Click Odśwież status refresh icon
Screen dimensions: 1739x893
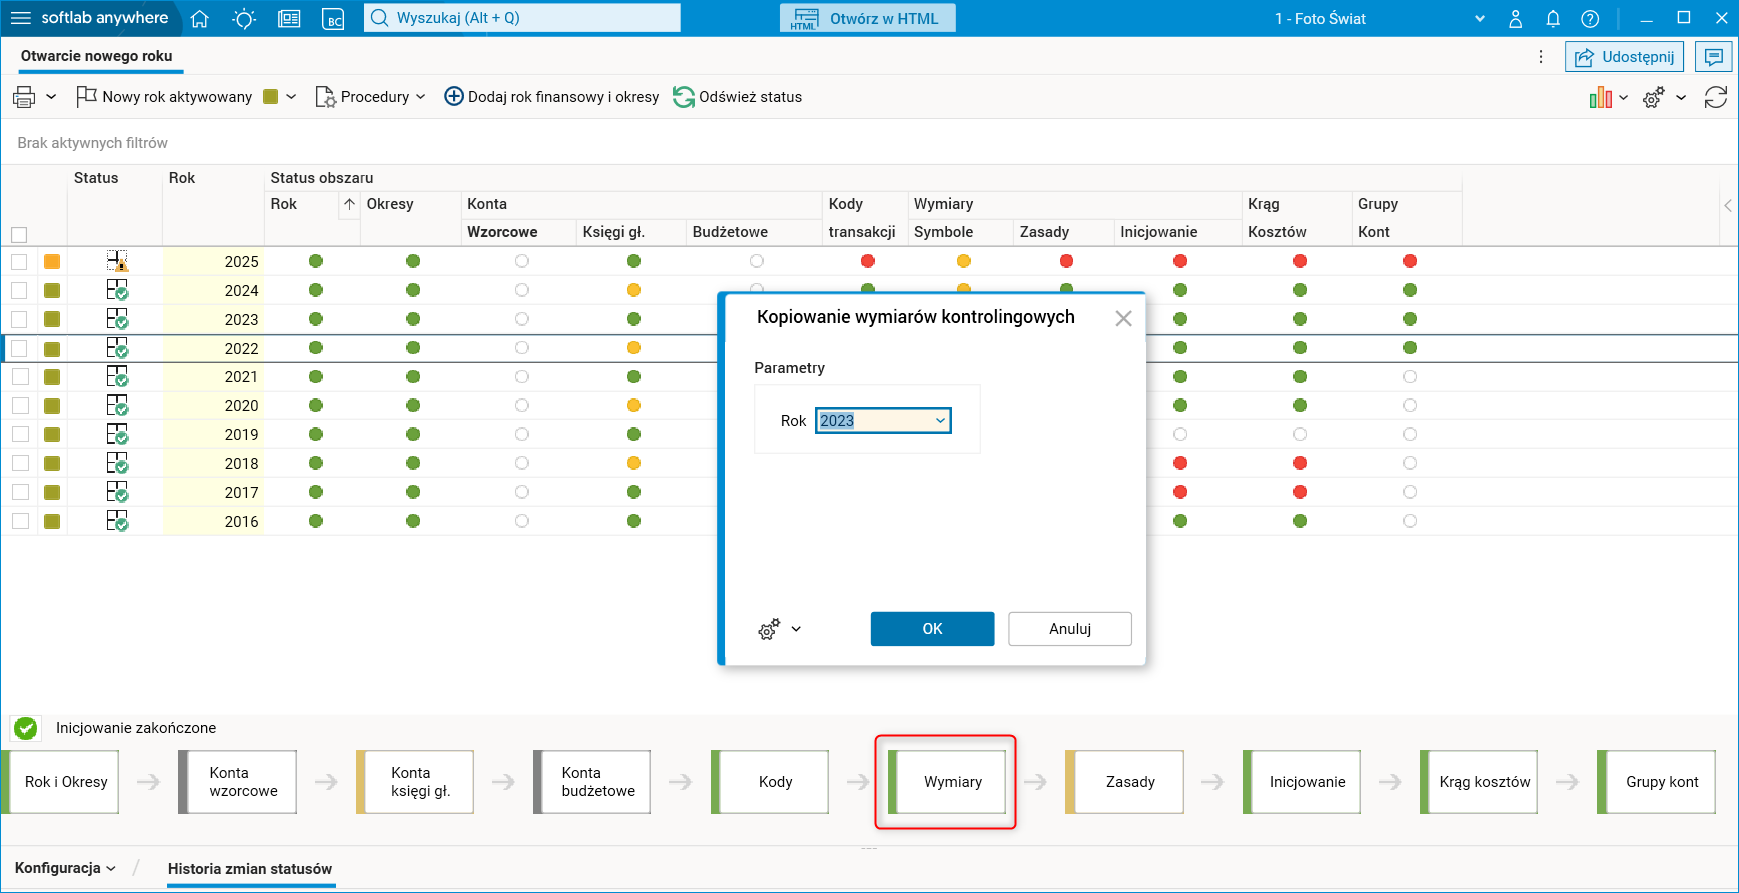684,97
